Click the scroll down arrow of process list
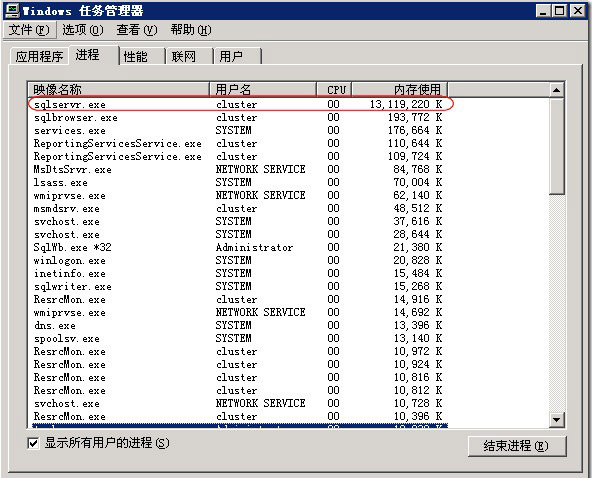 coord(557,419)
